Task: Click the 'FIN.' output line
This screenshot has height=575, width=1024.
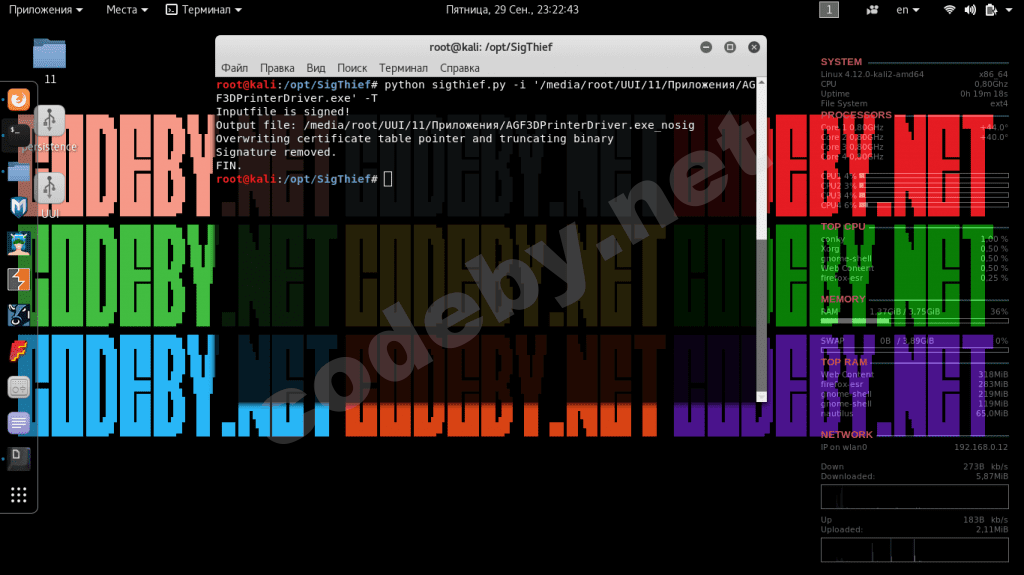Action: tap(229, 166)
